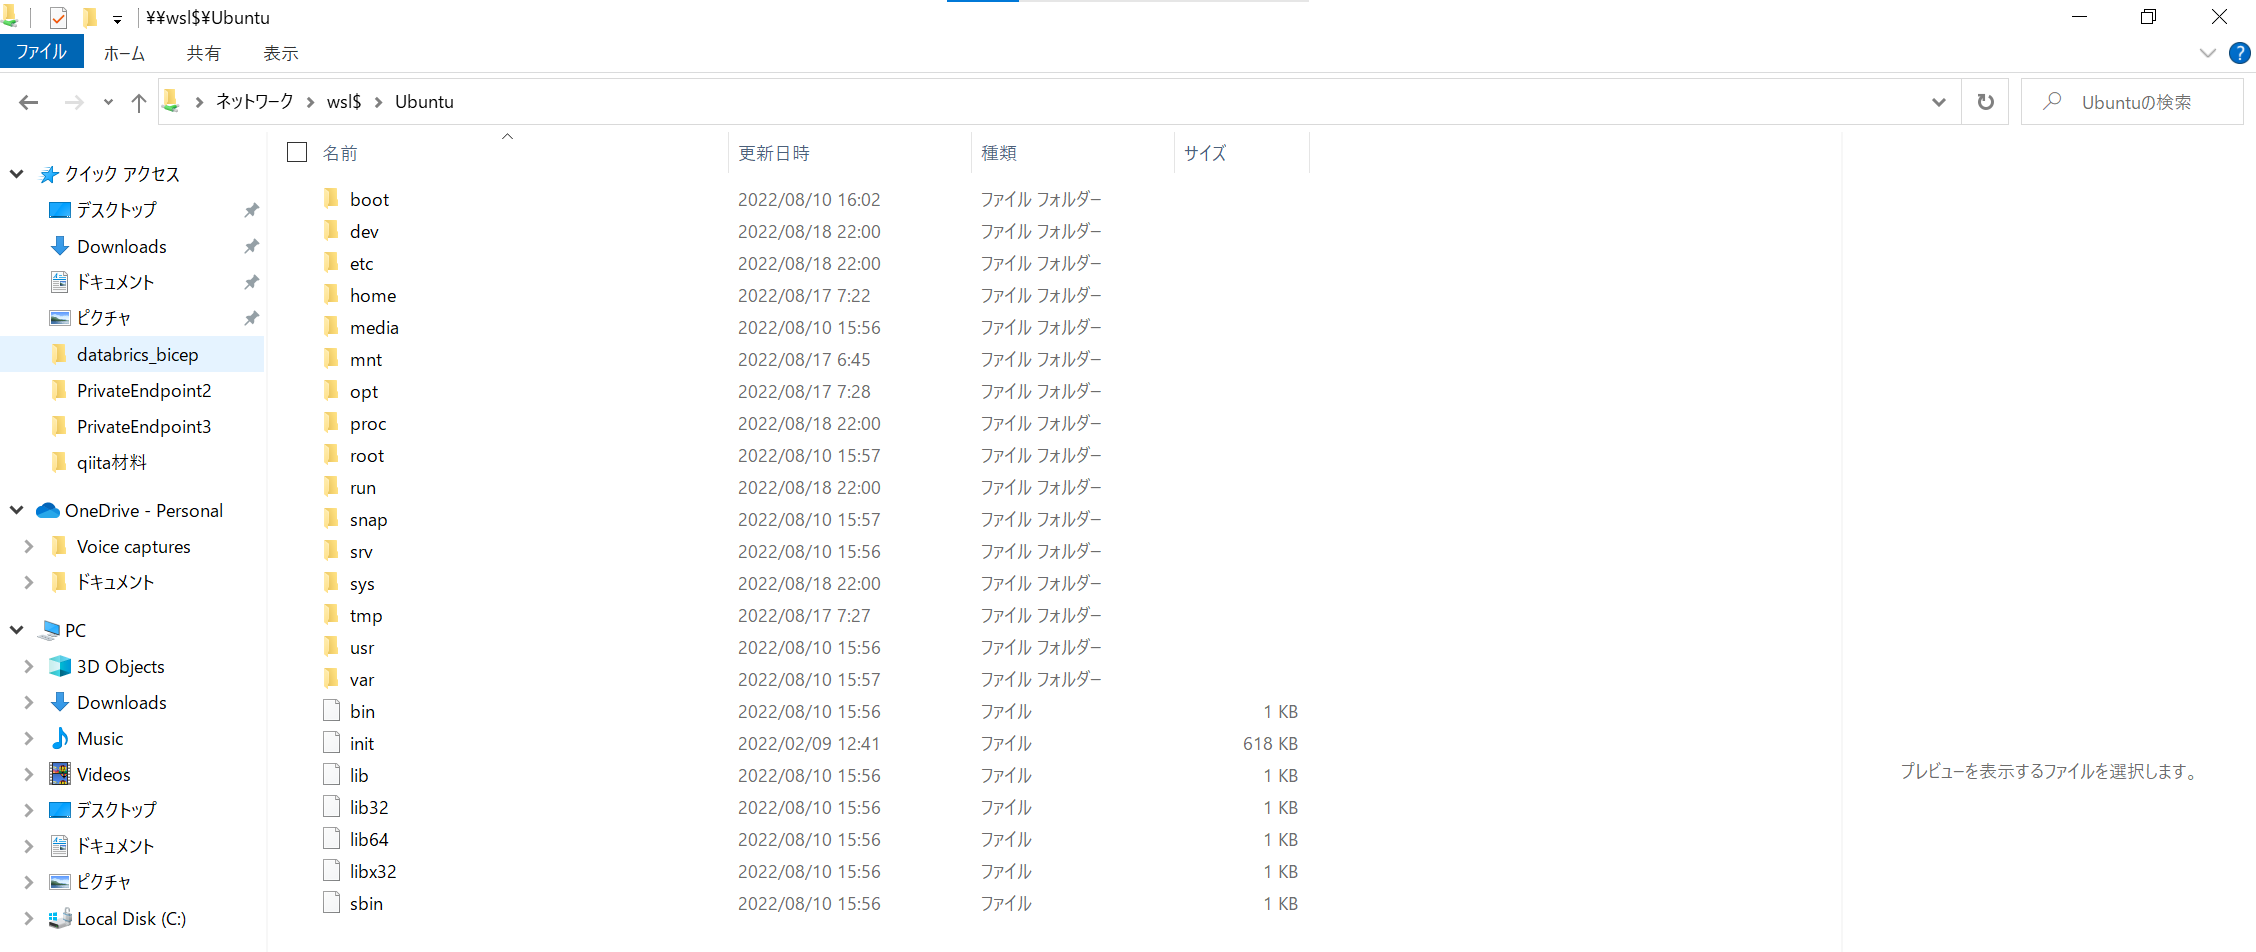Open 3D Objects in PC tree
Screen dimensions: 2256x952
(121, 666)
